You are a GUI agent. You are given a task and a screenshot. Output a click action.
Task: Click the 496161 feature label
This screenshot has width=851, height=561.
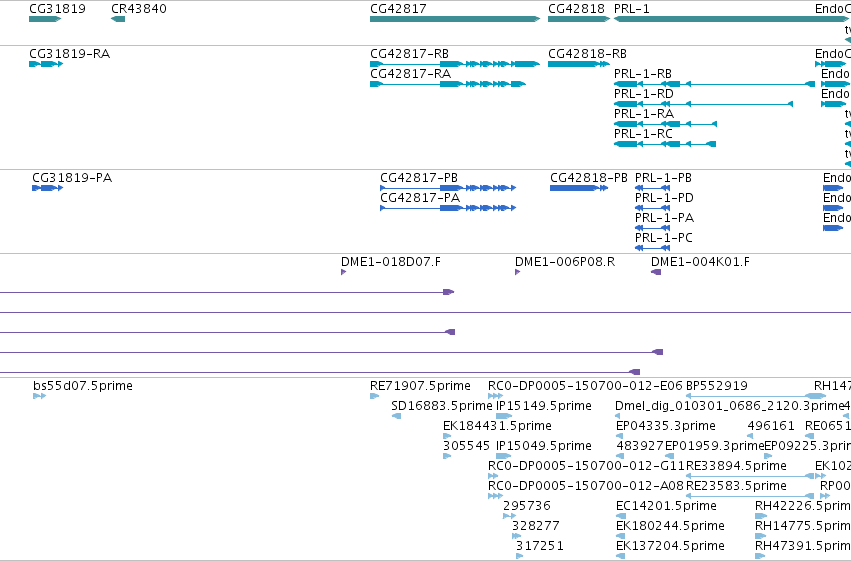pos(771,426)
